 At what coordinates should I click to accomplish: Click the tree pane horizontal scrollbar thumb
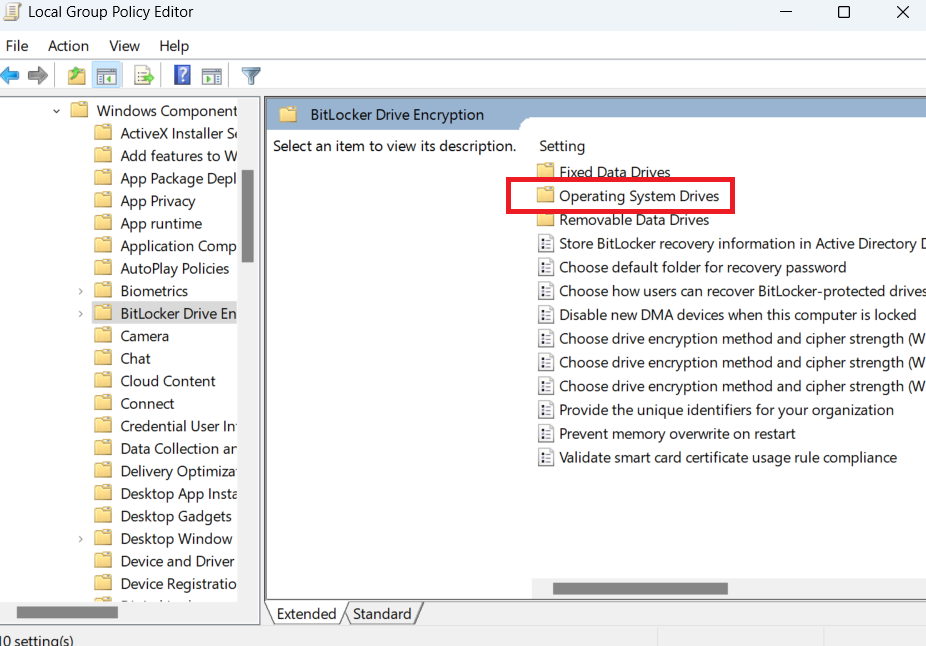67,612
